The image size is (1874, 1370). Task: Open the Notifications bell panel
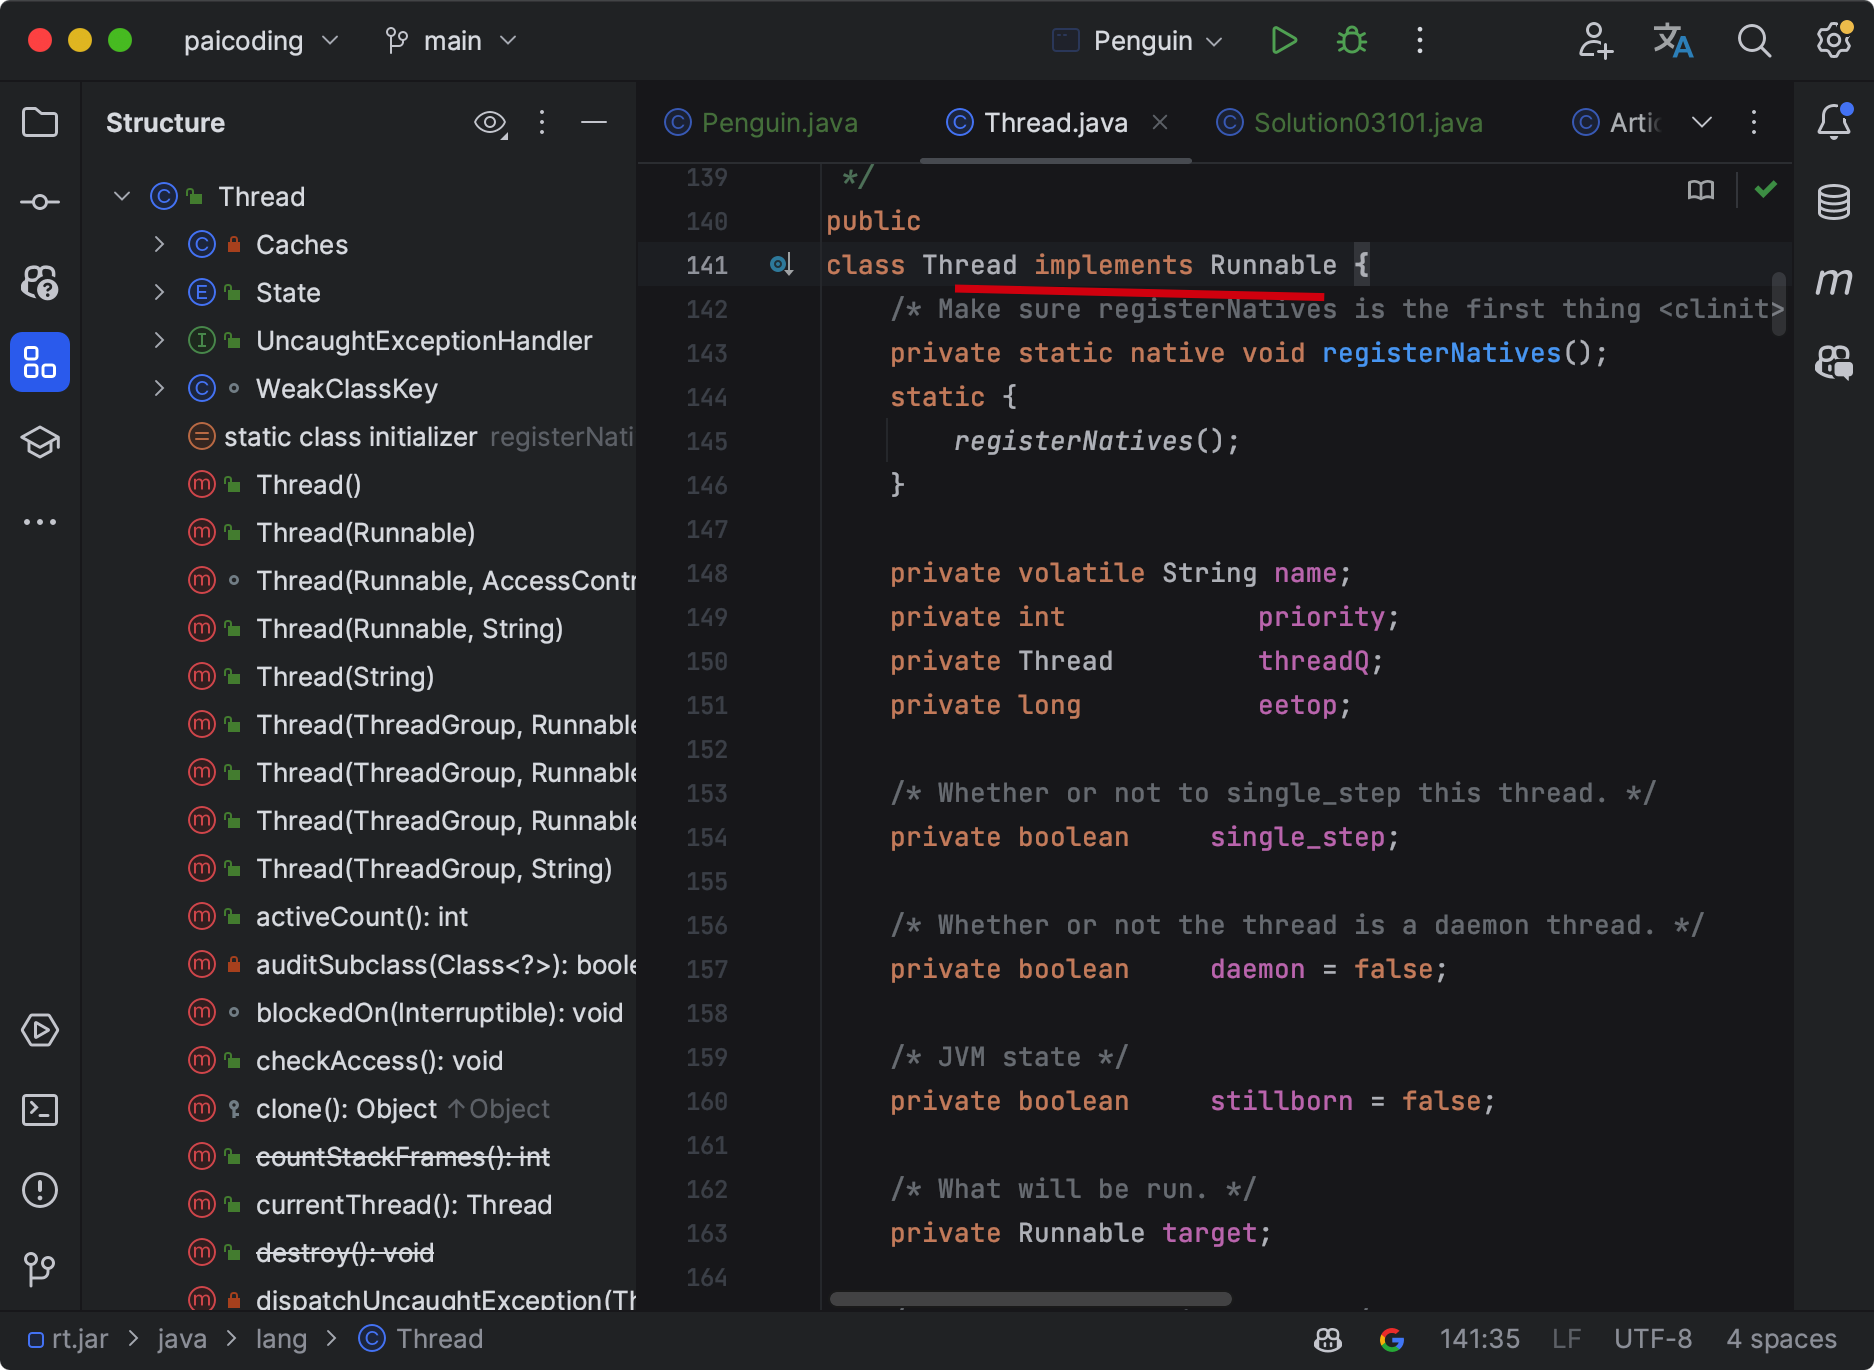point(1834,122)
